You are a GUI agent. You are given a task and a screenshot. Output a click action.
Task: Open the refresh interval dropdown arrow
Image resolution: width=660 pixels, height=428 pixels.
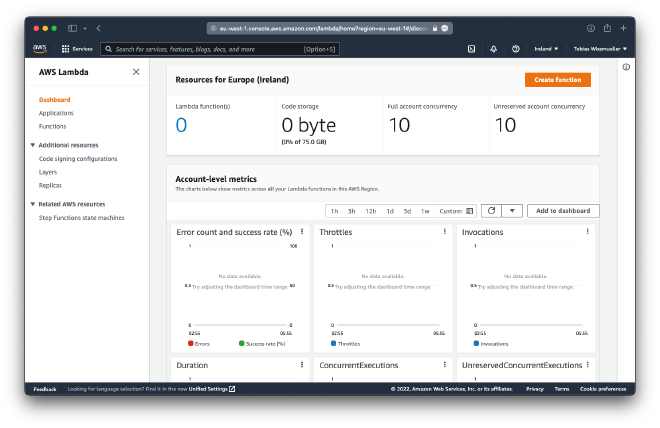(511, 211)
